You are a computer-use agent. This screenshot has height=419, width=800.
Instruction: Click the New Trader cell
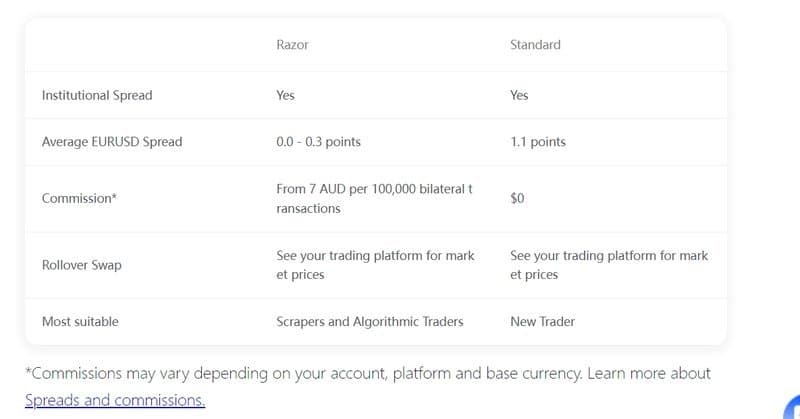(542, 322)
